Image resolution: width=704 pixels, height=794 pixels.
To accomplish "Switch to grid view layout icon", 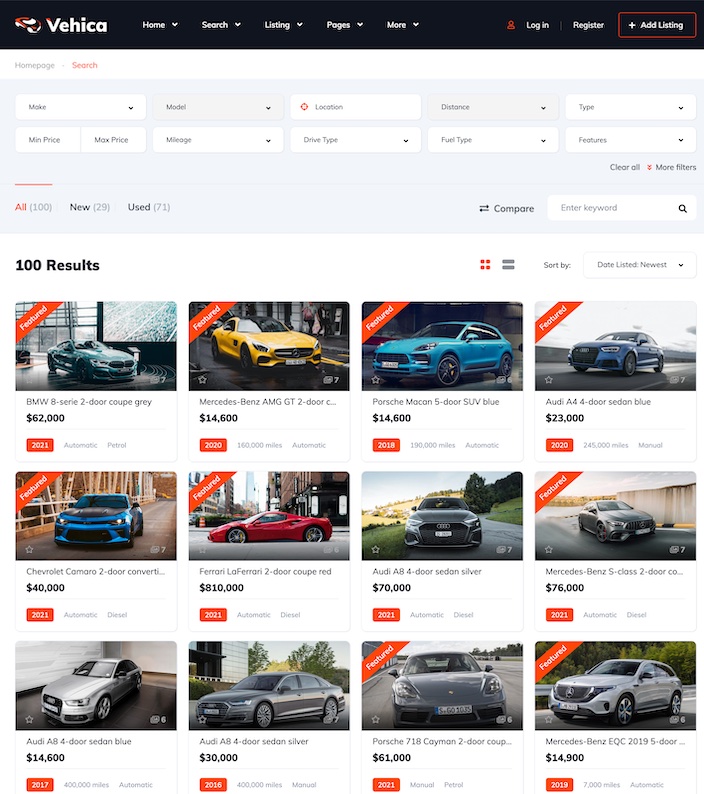I will (x=486, y=265).
